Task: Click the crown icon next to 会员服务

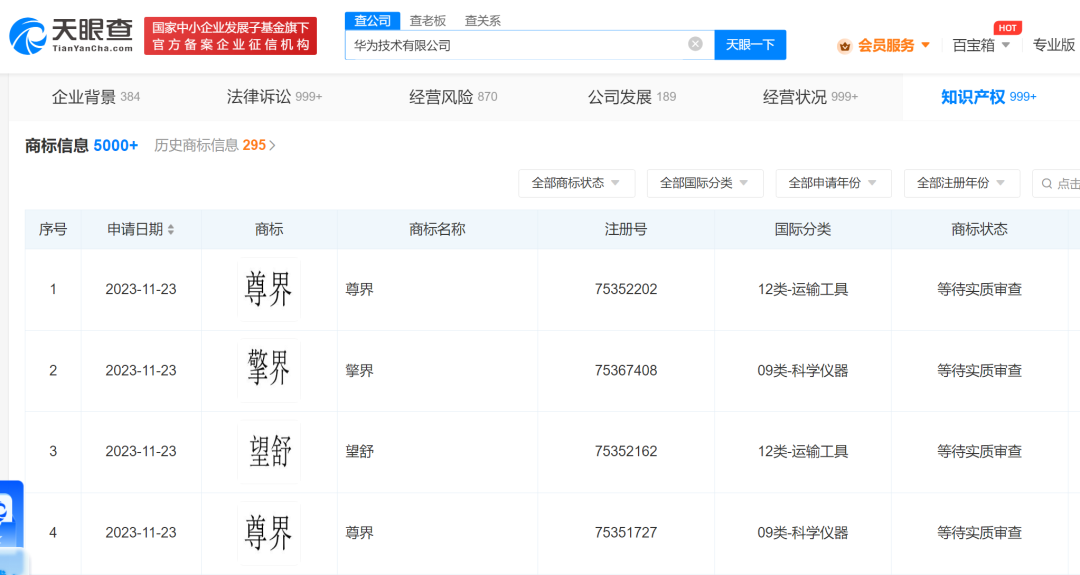Action: (844, 46)
